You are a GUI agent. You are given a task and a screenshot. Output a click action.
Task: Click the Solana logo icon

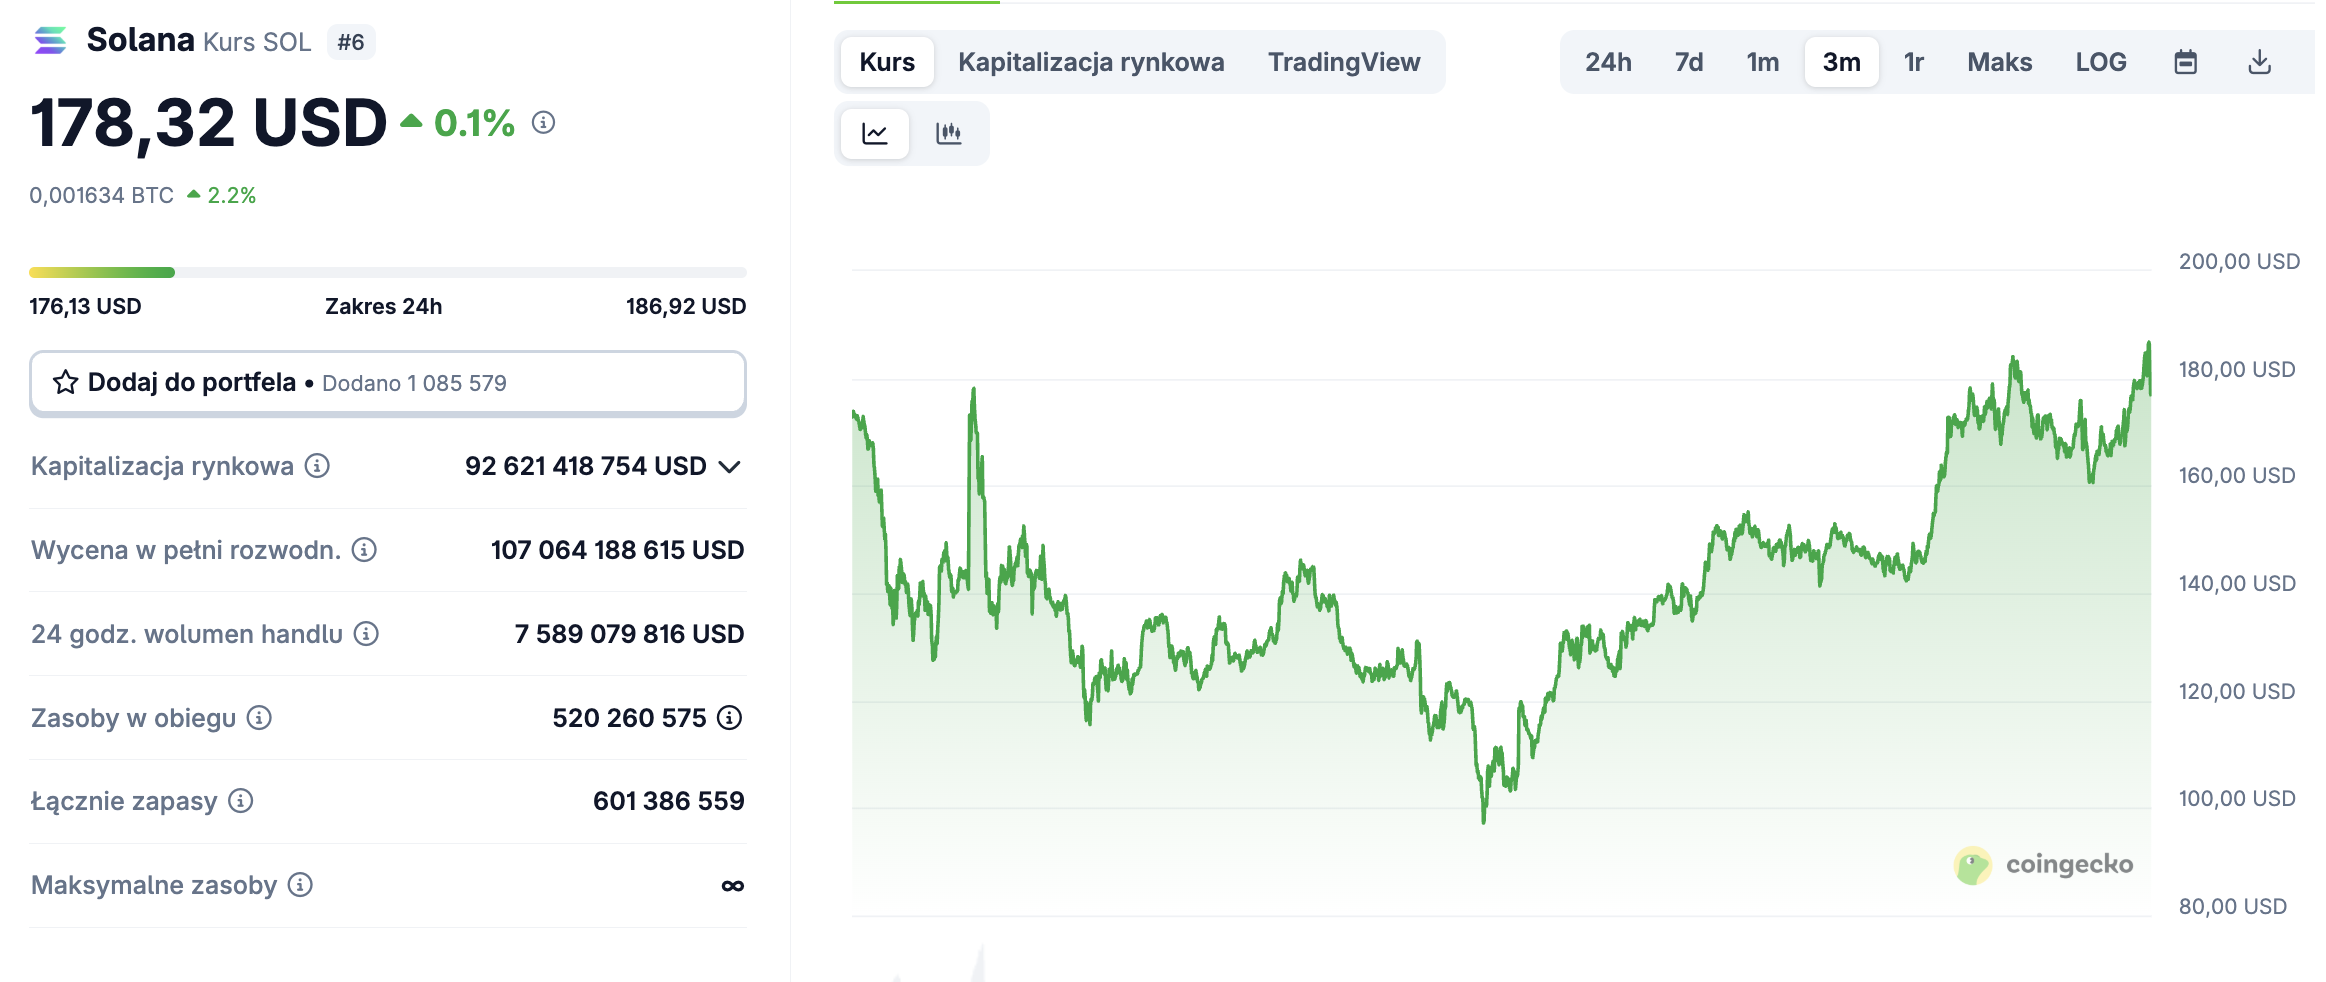[x=50, y=41]
